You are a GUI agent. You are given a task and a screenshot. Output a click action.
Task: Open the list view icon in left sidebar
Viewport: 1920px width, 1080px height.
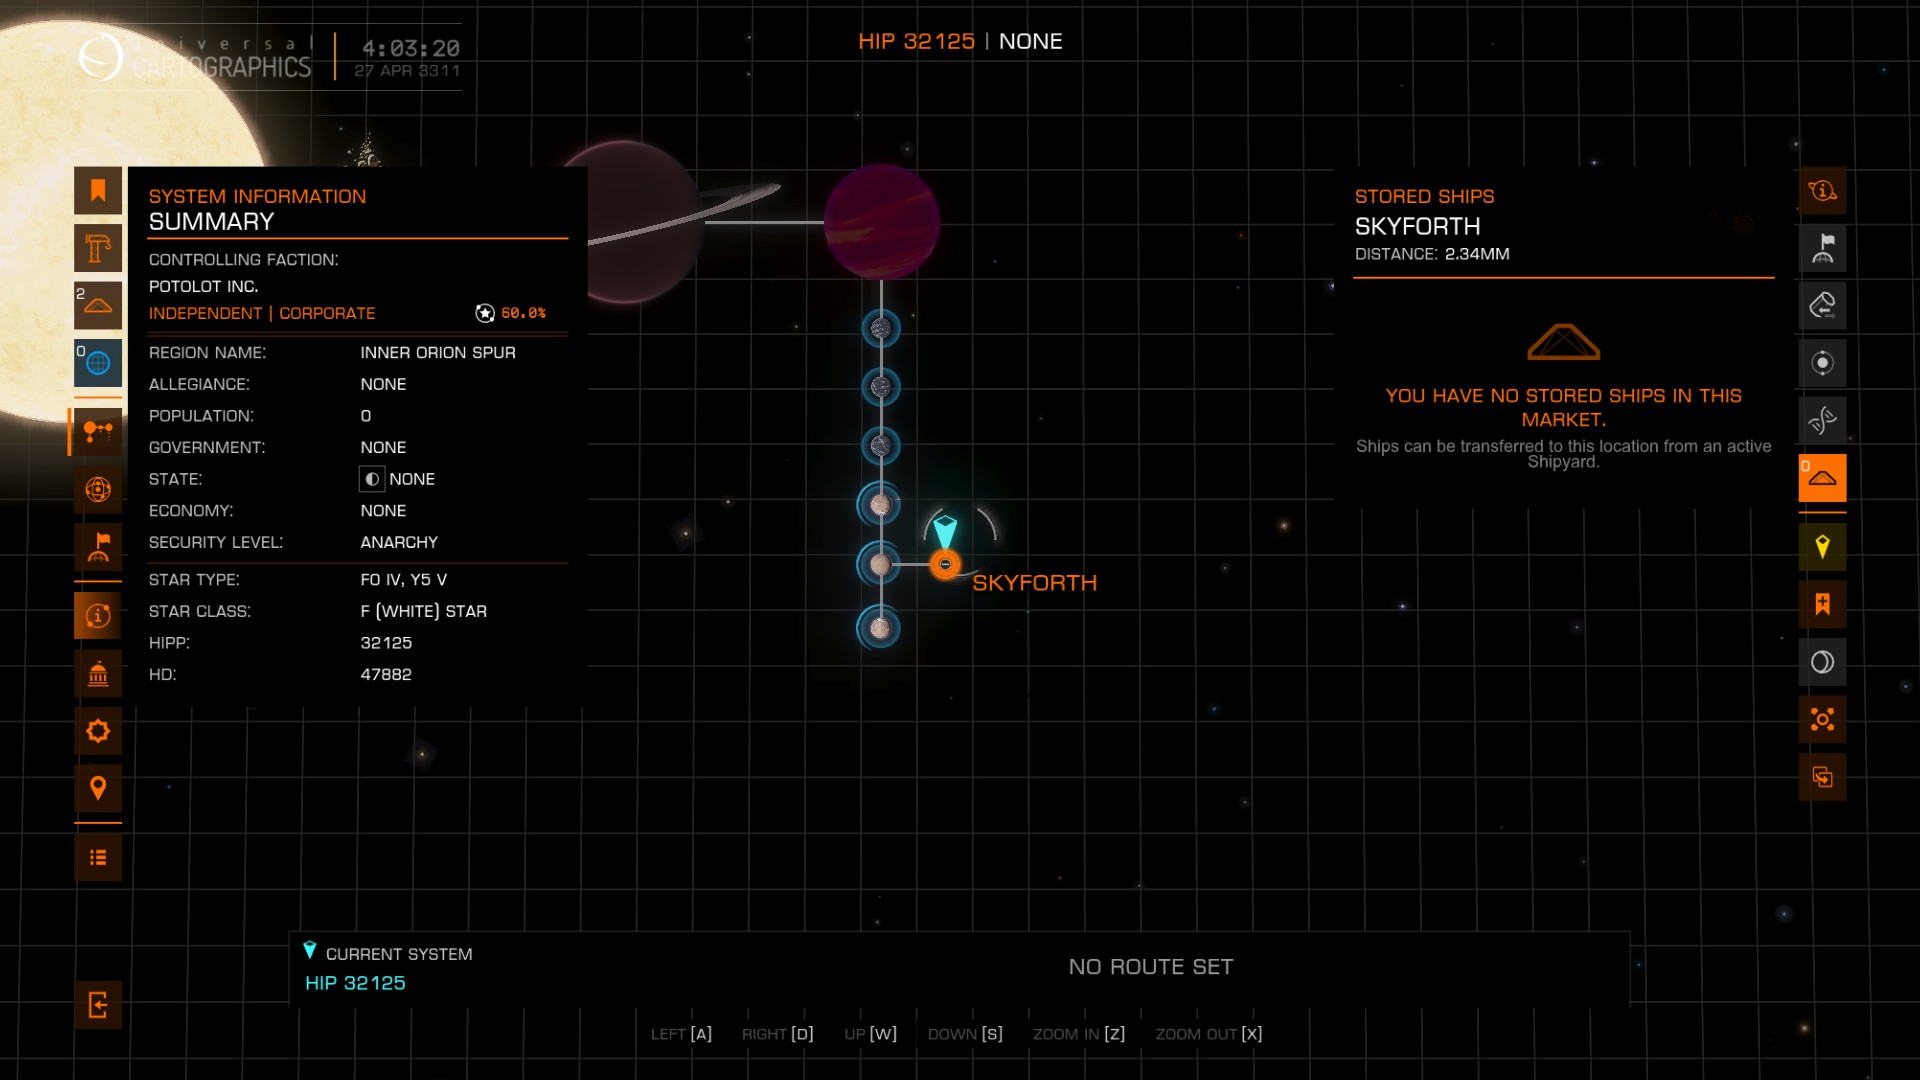pyautogui.click(x=98, y=858)
